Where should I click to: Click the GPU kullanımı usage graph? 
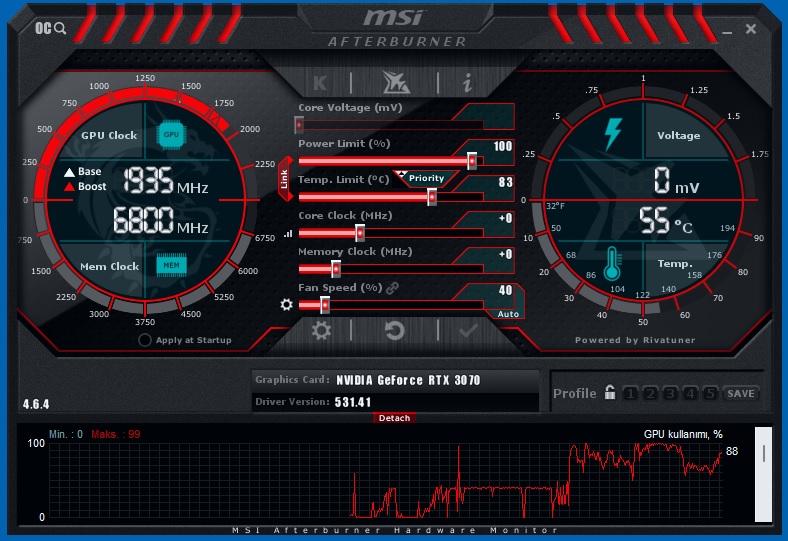(x=385, y=480)
